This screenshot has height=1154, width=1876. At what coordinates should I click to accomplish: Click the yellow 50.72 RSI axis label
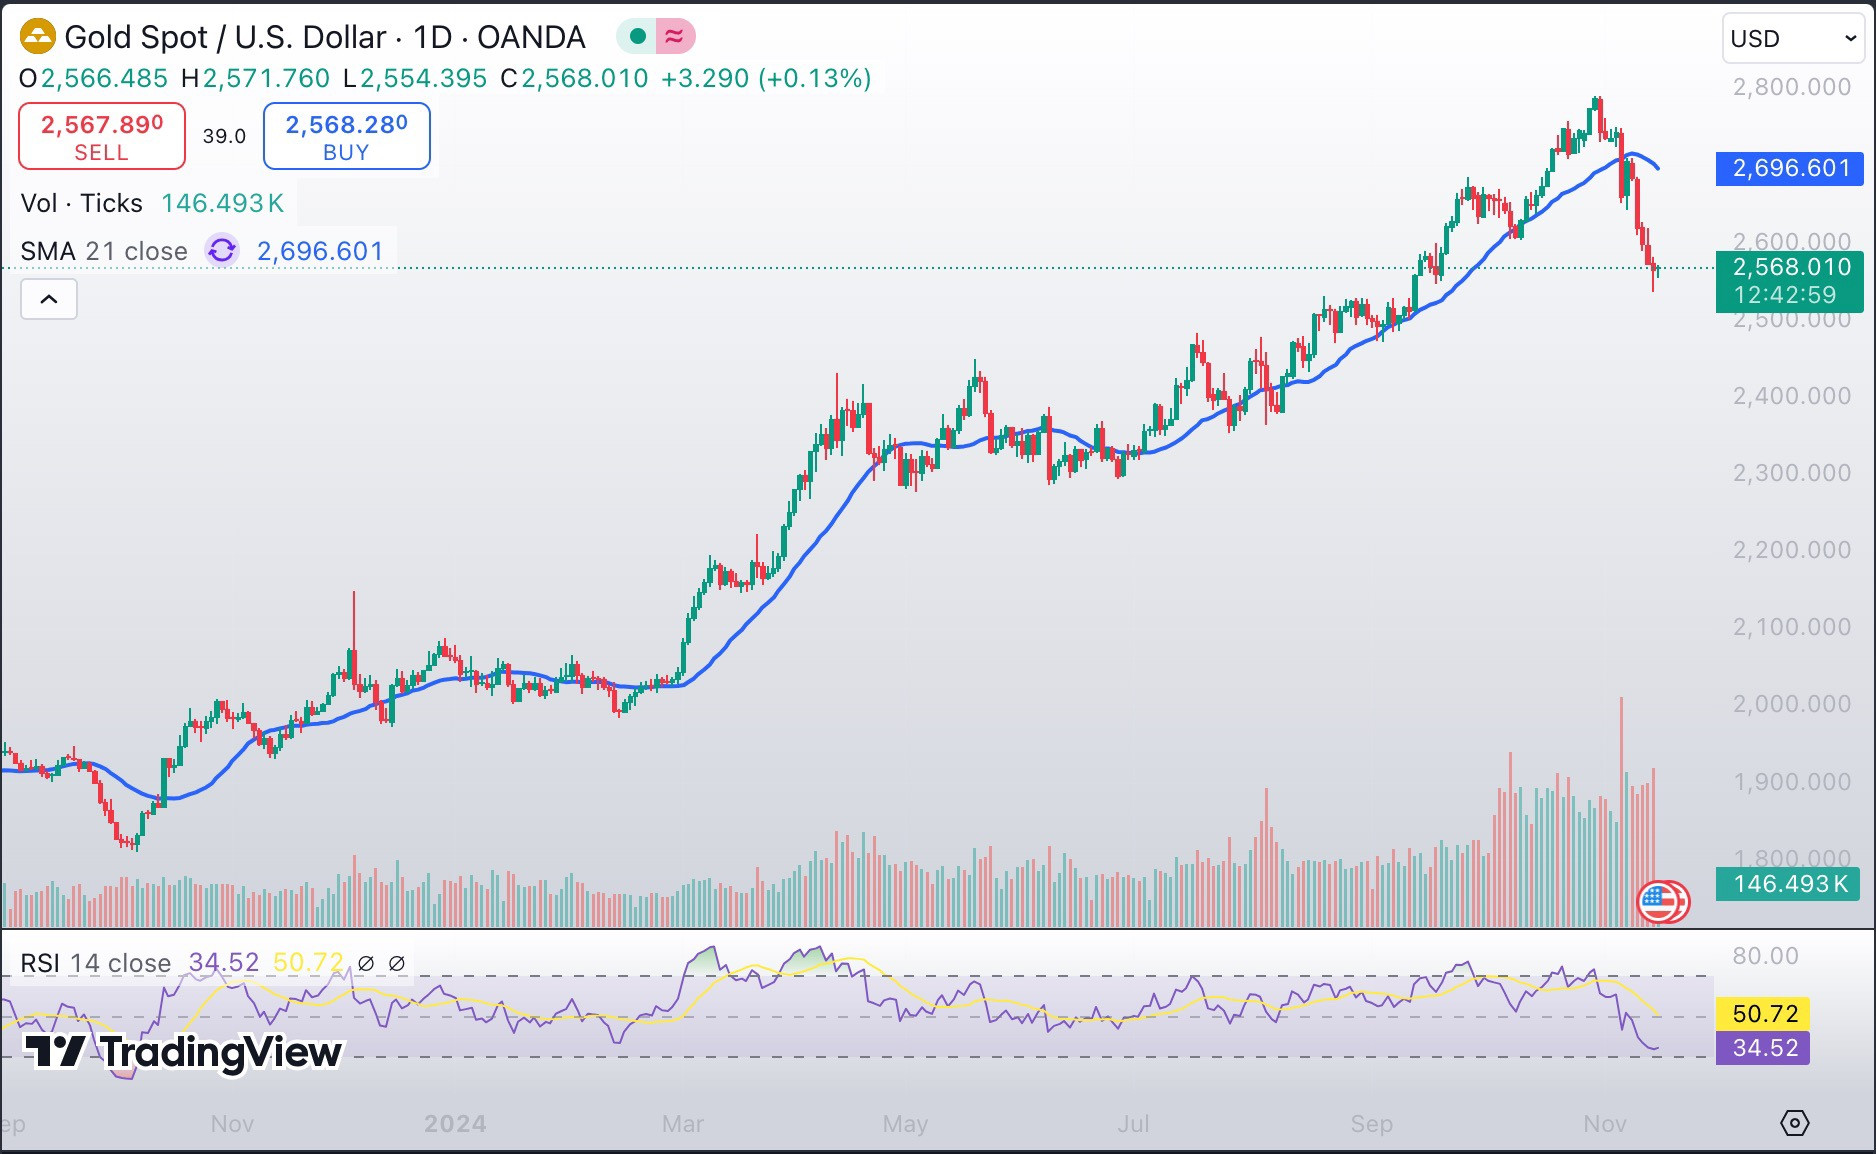point(1765,1014)
